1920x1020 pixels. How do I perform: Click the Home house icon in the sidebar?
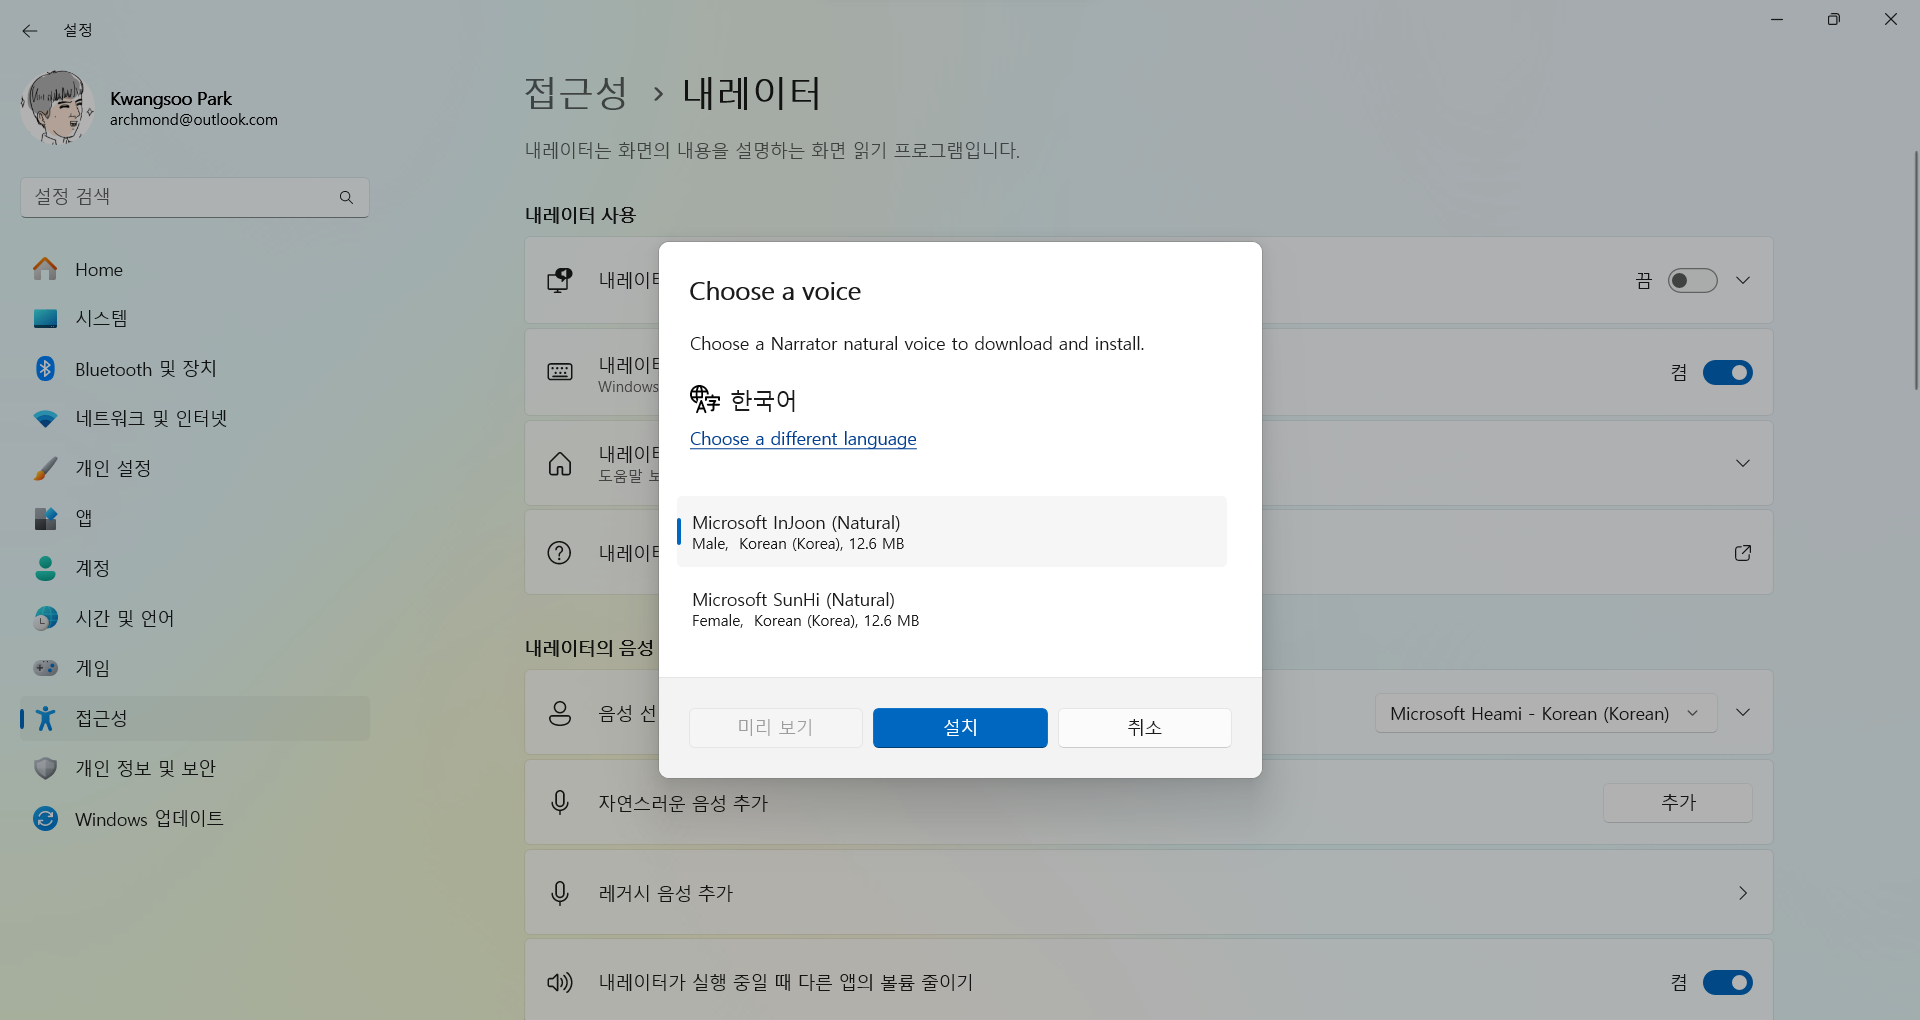pos(45,268)
